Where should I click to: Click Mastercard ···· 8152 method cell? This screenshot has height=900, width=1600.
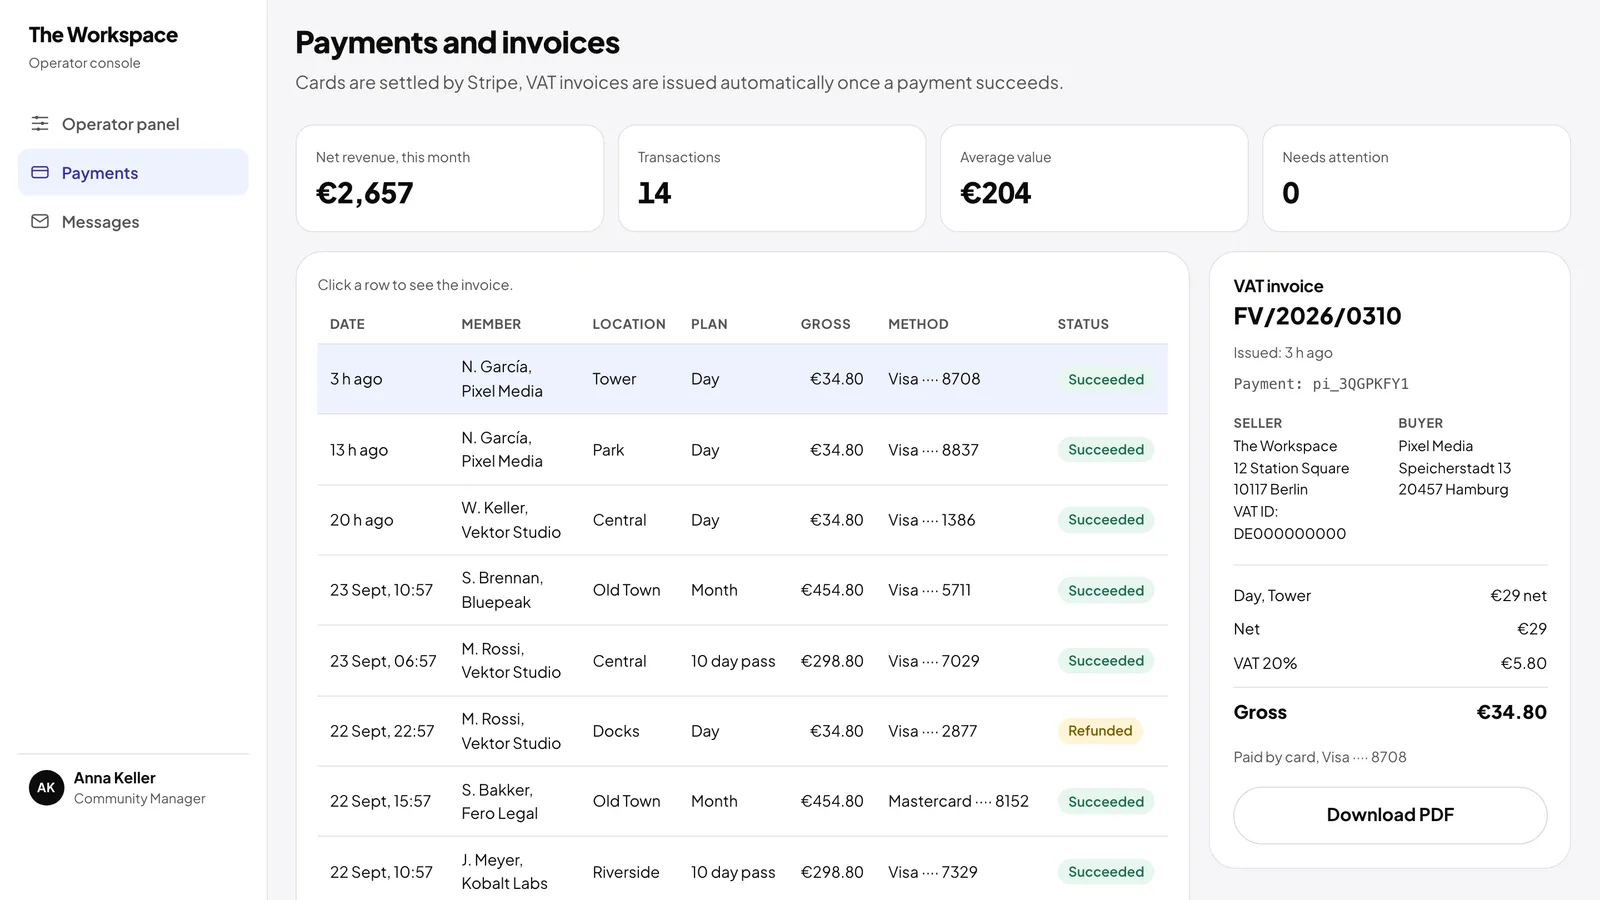coord(958,801)
